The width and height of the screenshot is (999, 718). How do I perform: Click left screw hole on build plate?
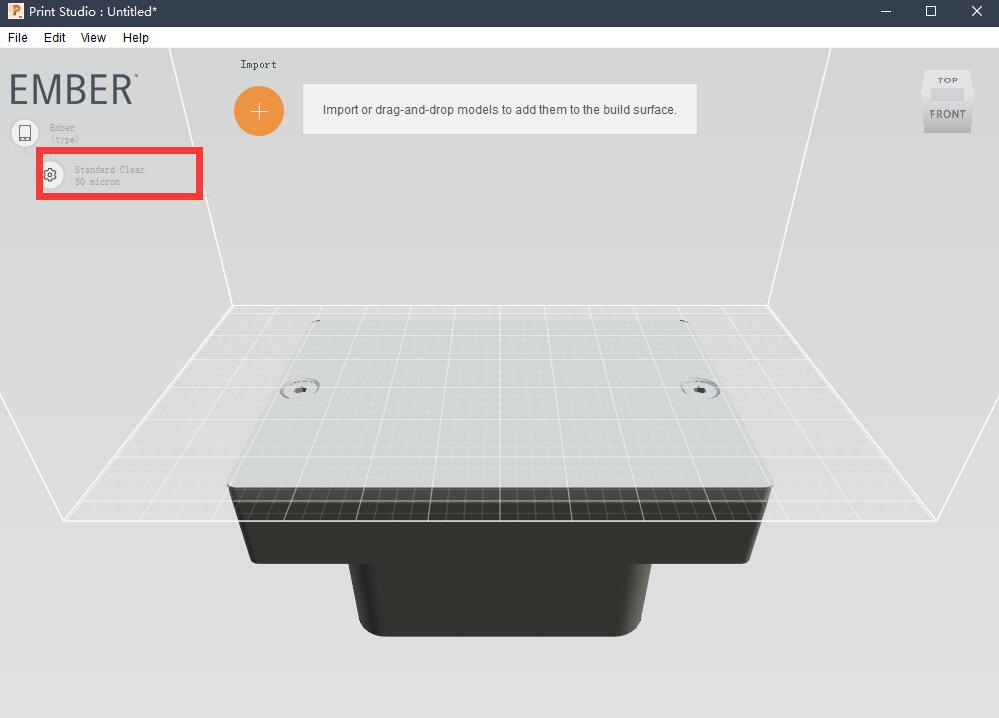click(299, 387)
